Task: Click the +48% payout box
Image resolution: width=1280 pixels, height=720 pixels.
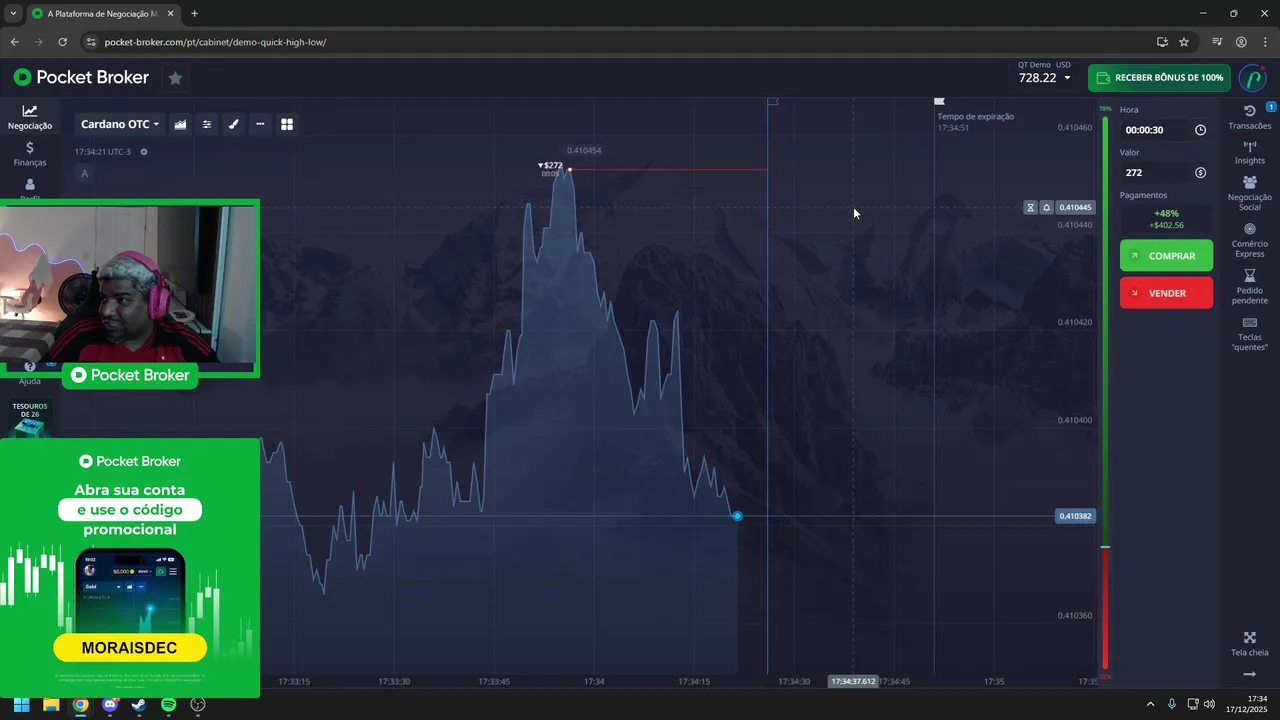Action: [x=1166, y=219]
